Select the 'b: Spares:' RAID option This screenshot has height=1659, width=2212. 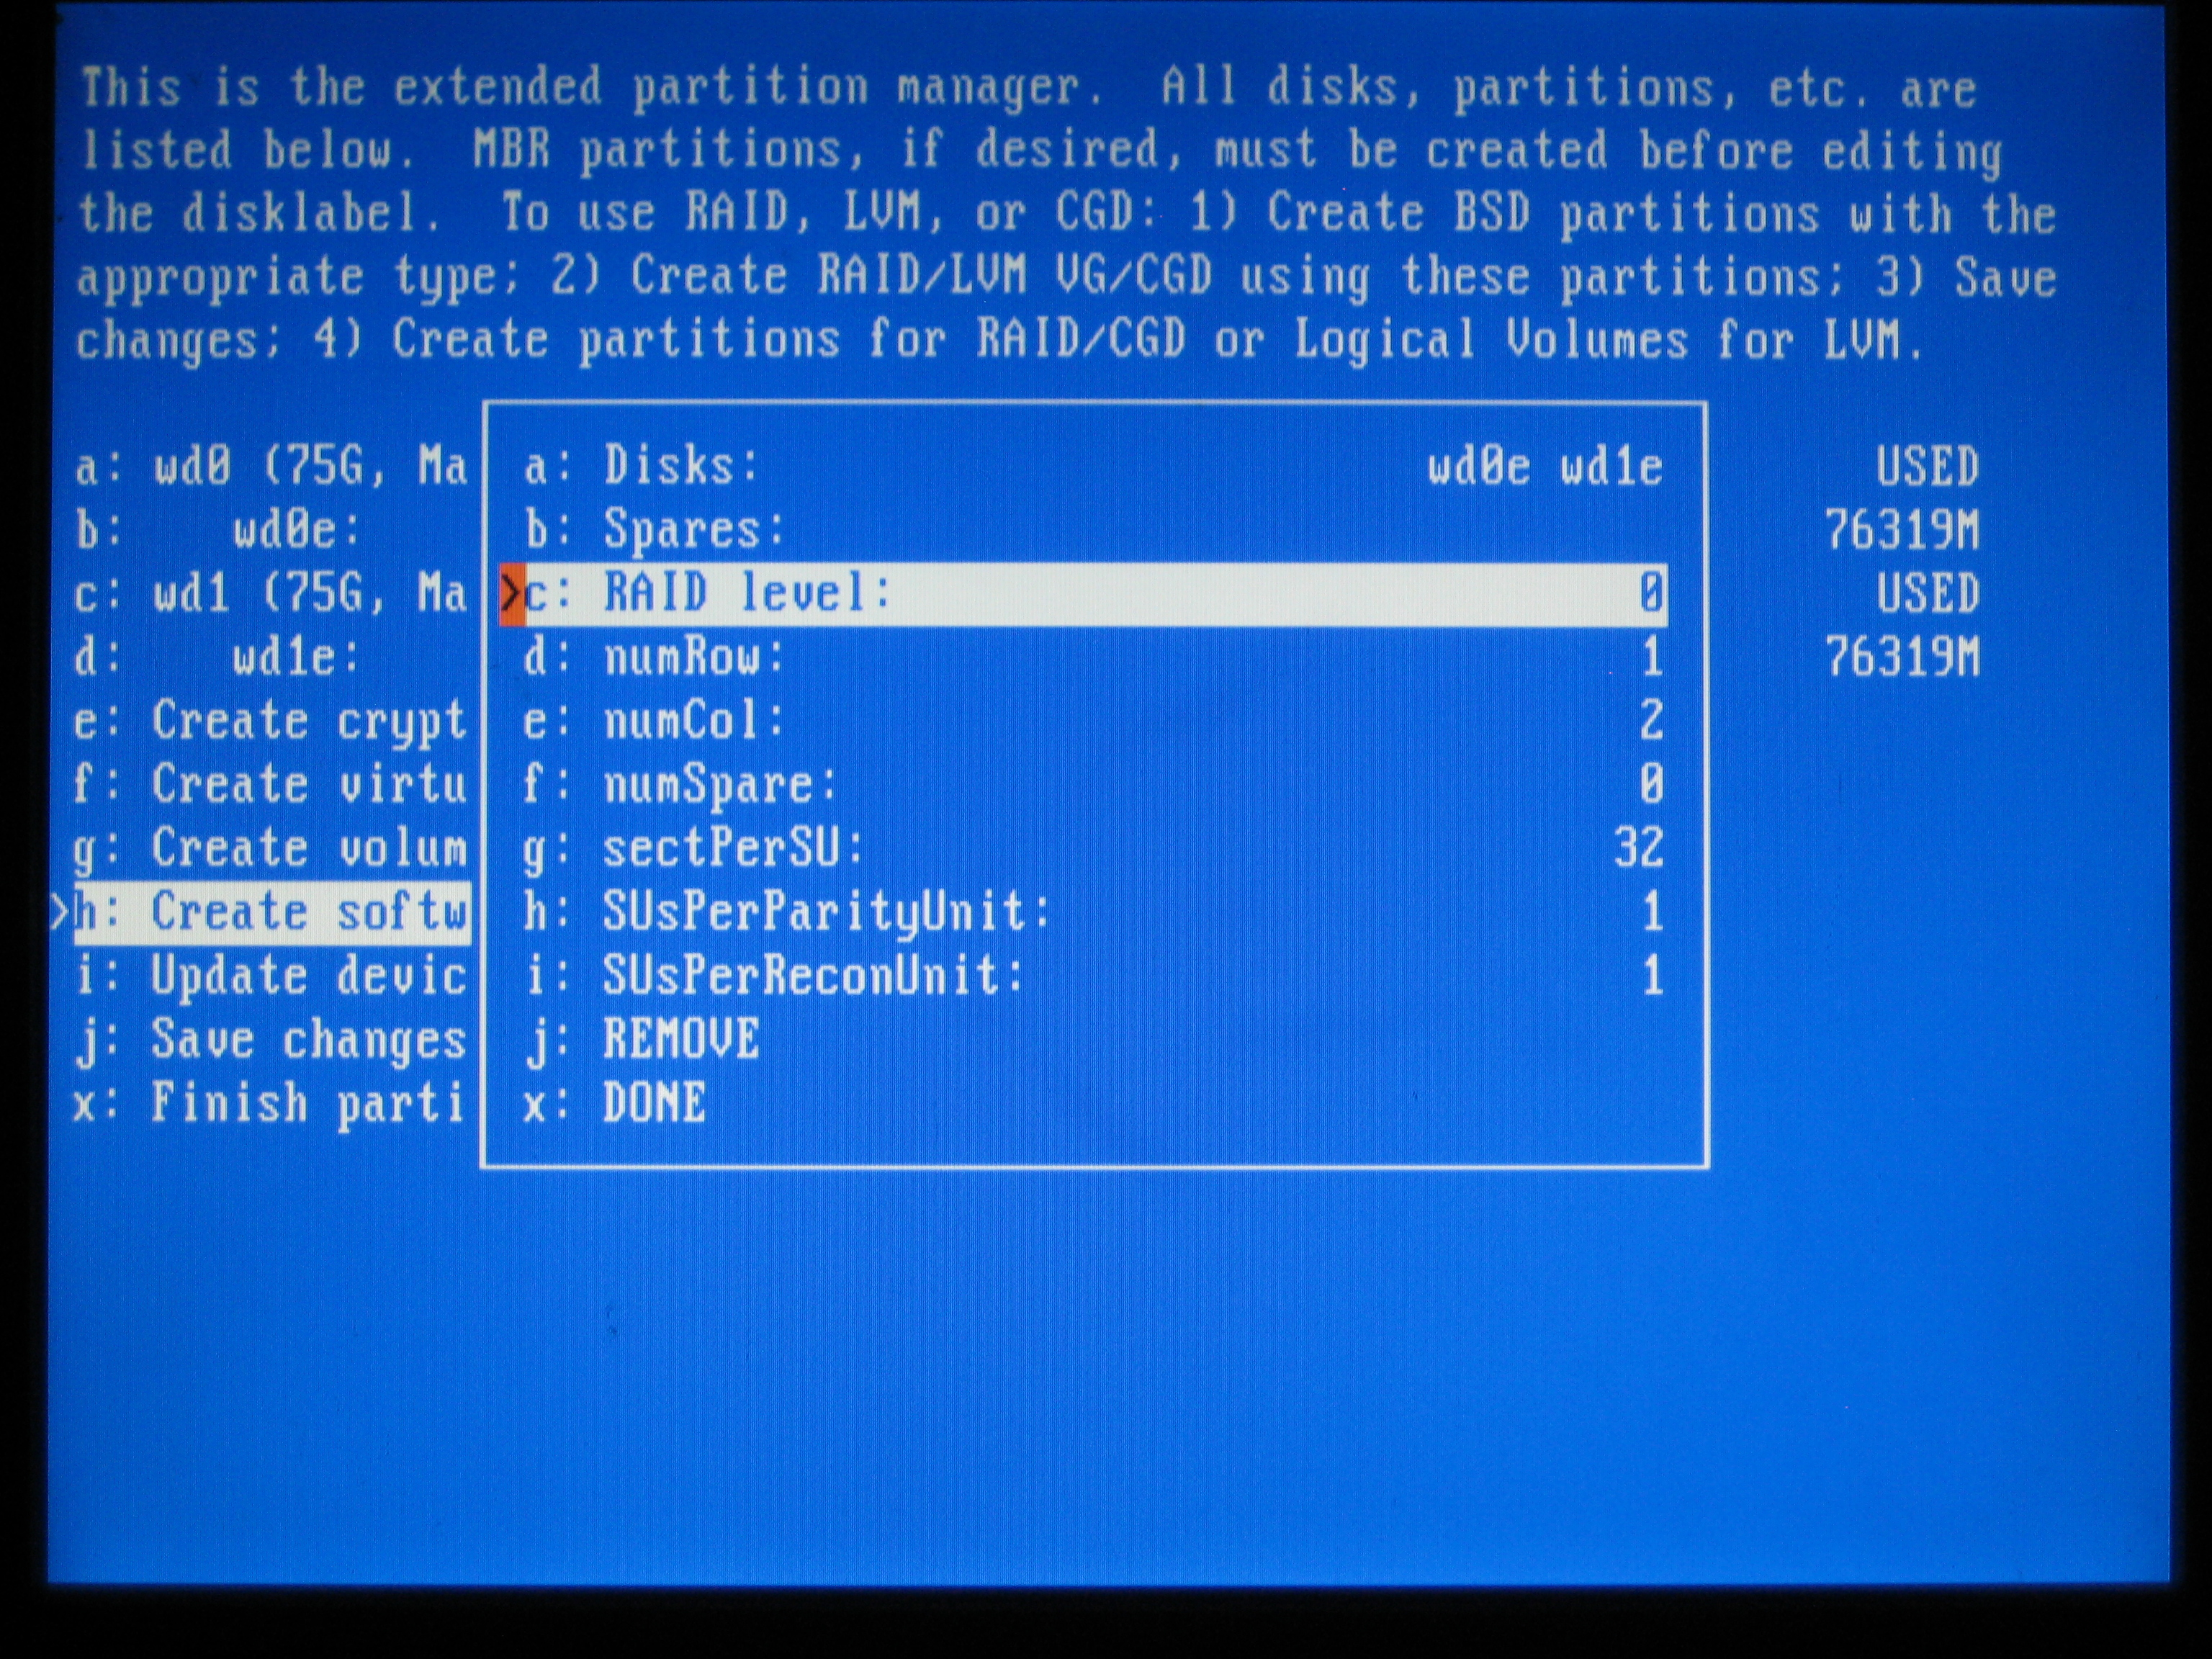point(1094,530)
